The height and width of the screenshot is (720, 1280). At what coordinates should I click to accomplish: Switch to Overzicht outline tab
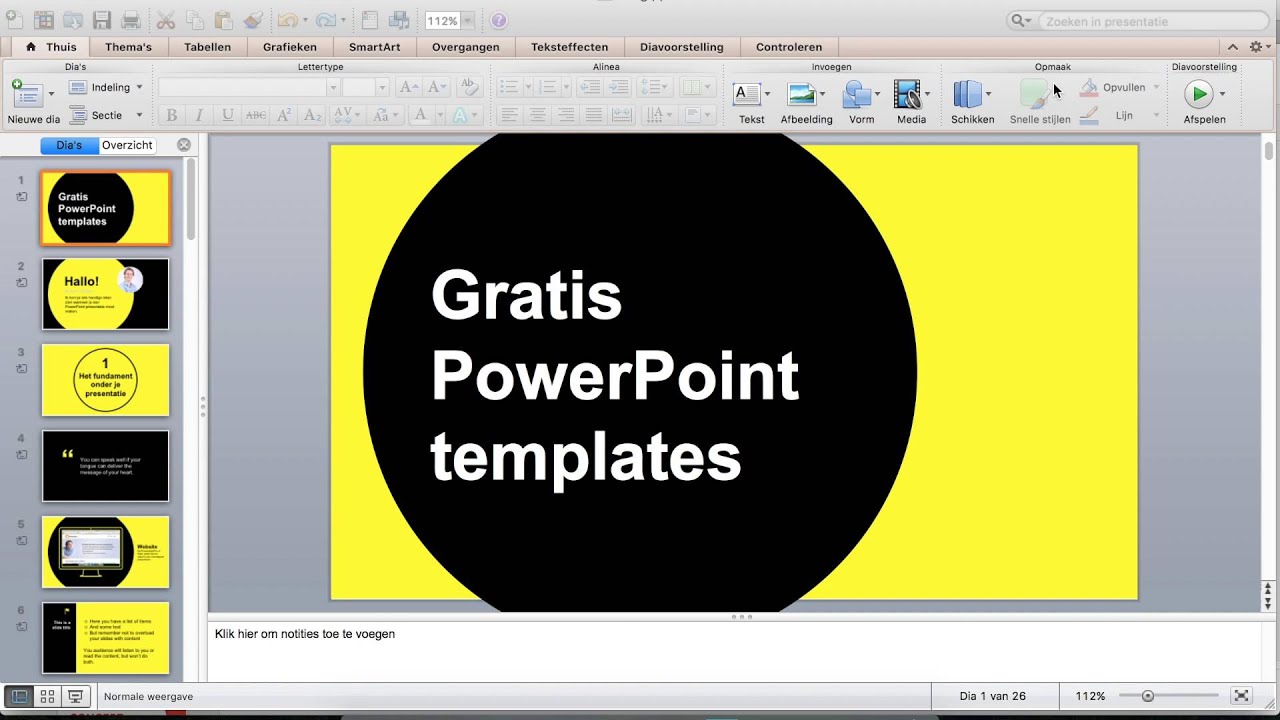127,145
